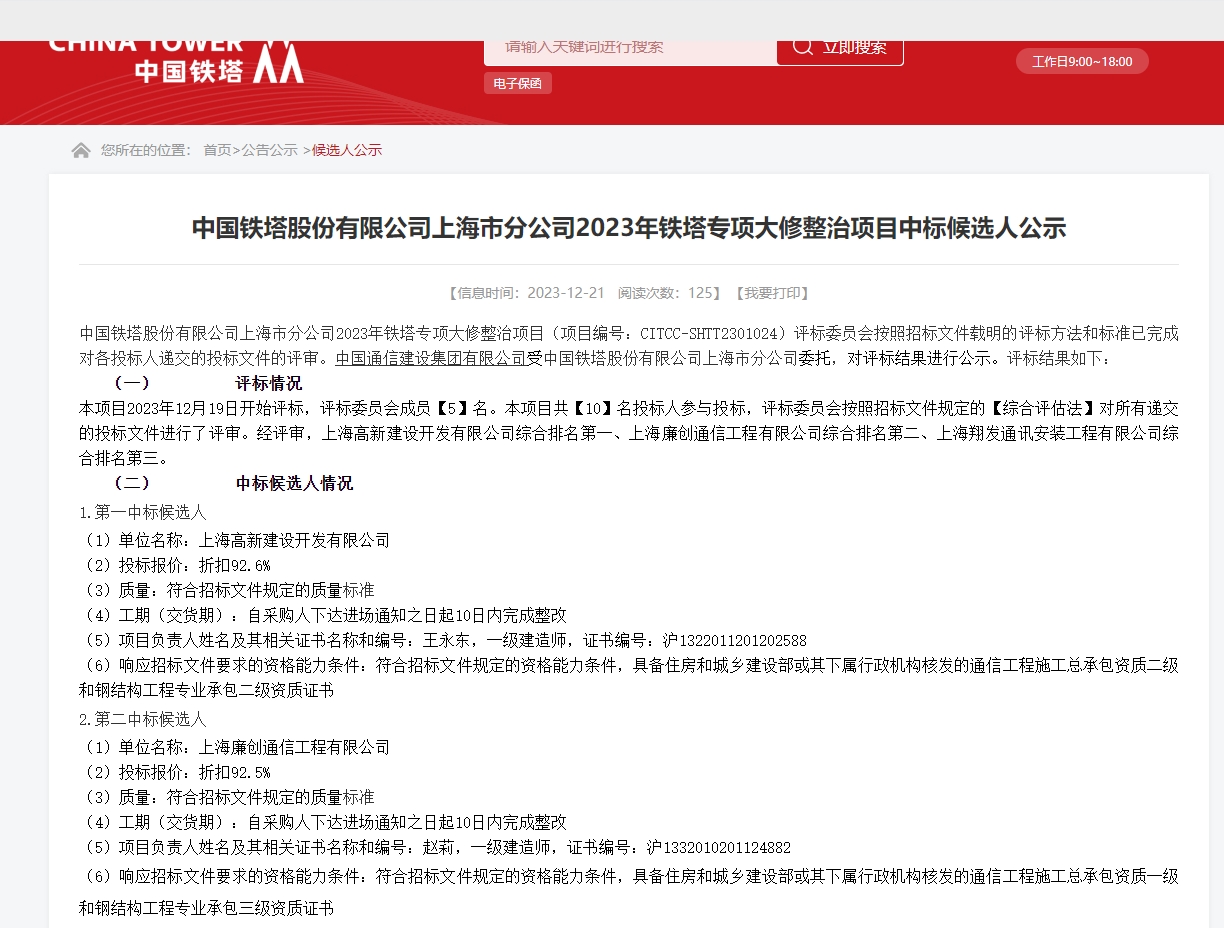This screenshot has width=1224, height=928.
Task: Open 候选人公示 in the breadcrumb
Action: click(x=347, y=150)
